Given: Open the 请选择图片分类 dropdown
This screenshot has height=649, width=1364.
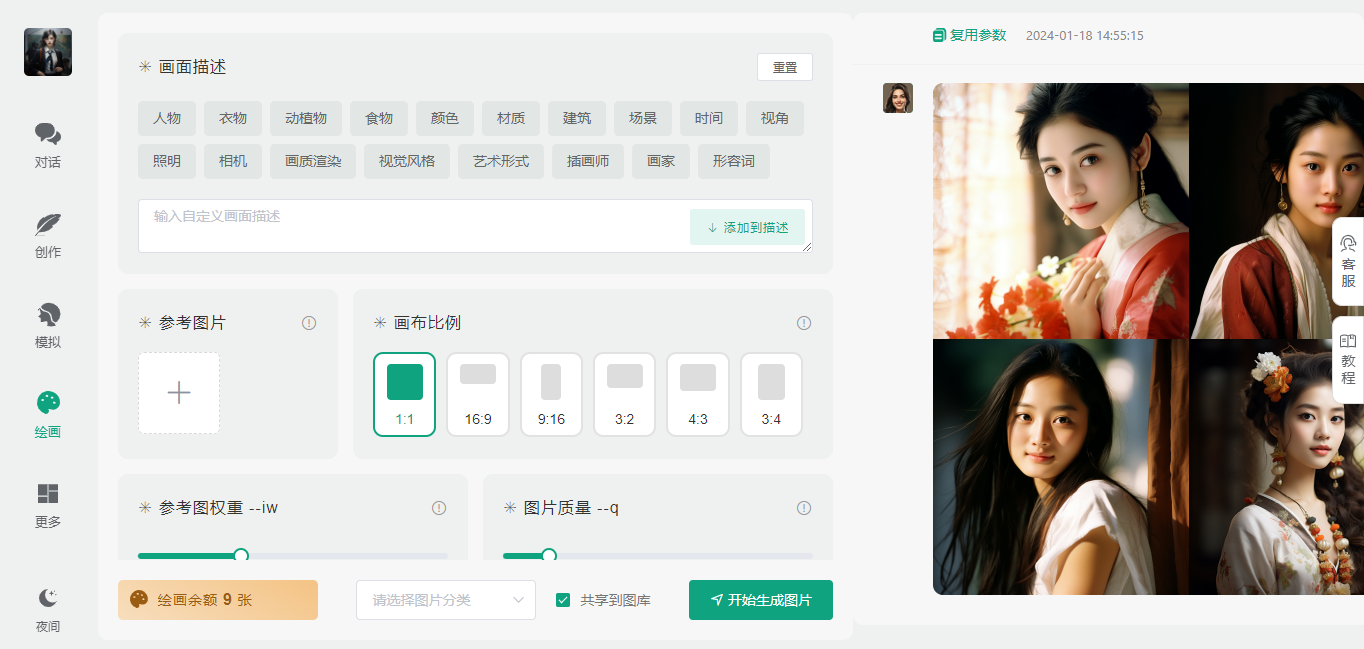Looking at the screenshot, I should [x=446, y=600].
